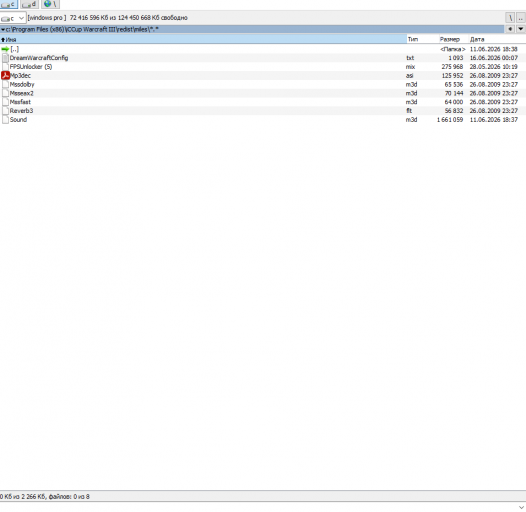526x512 pixels.
Task: Go to root directory backslash button
Action: [x=510, y=18]
